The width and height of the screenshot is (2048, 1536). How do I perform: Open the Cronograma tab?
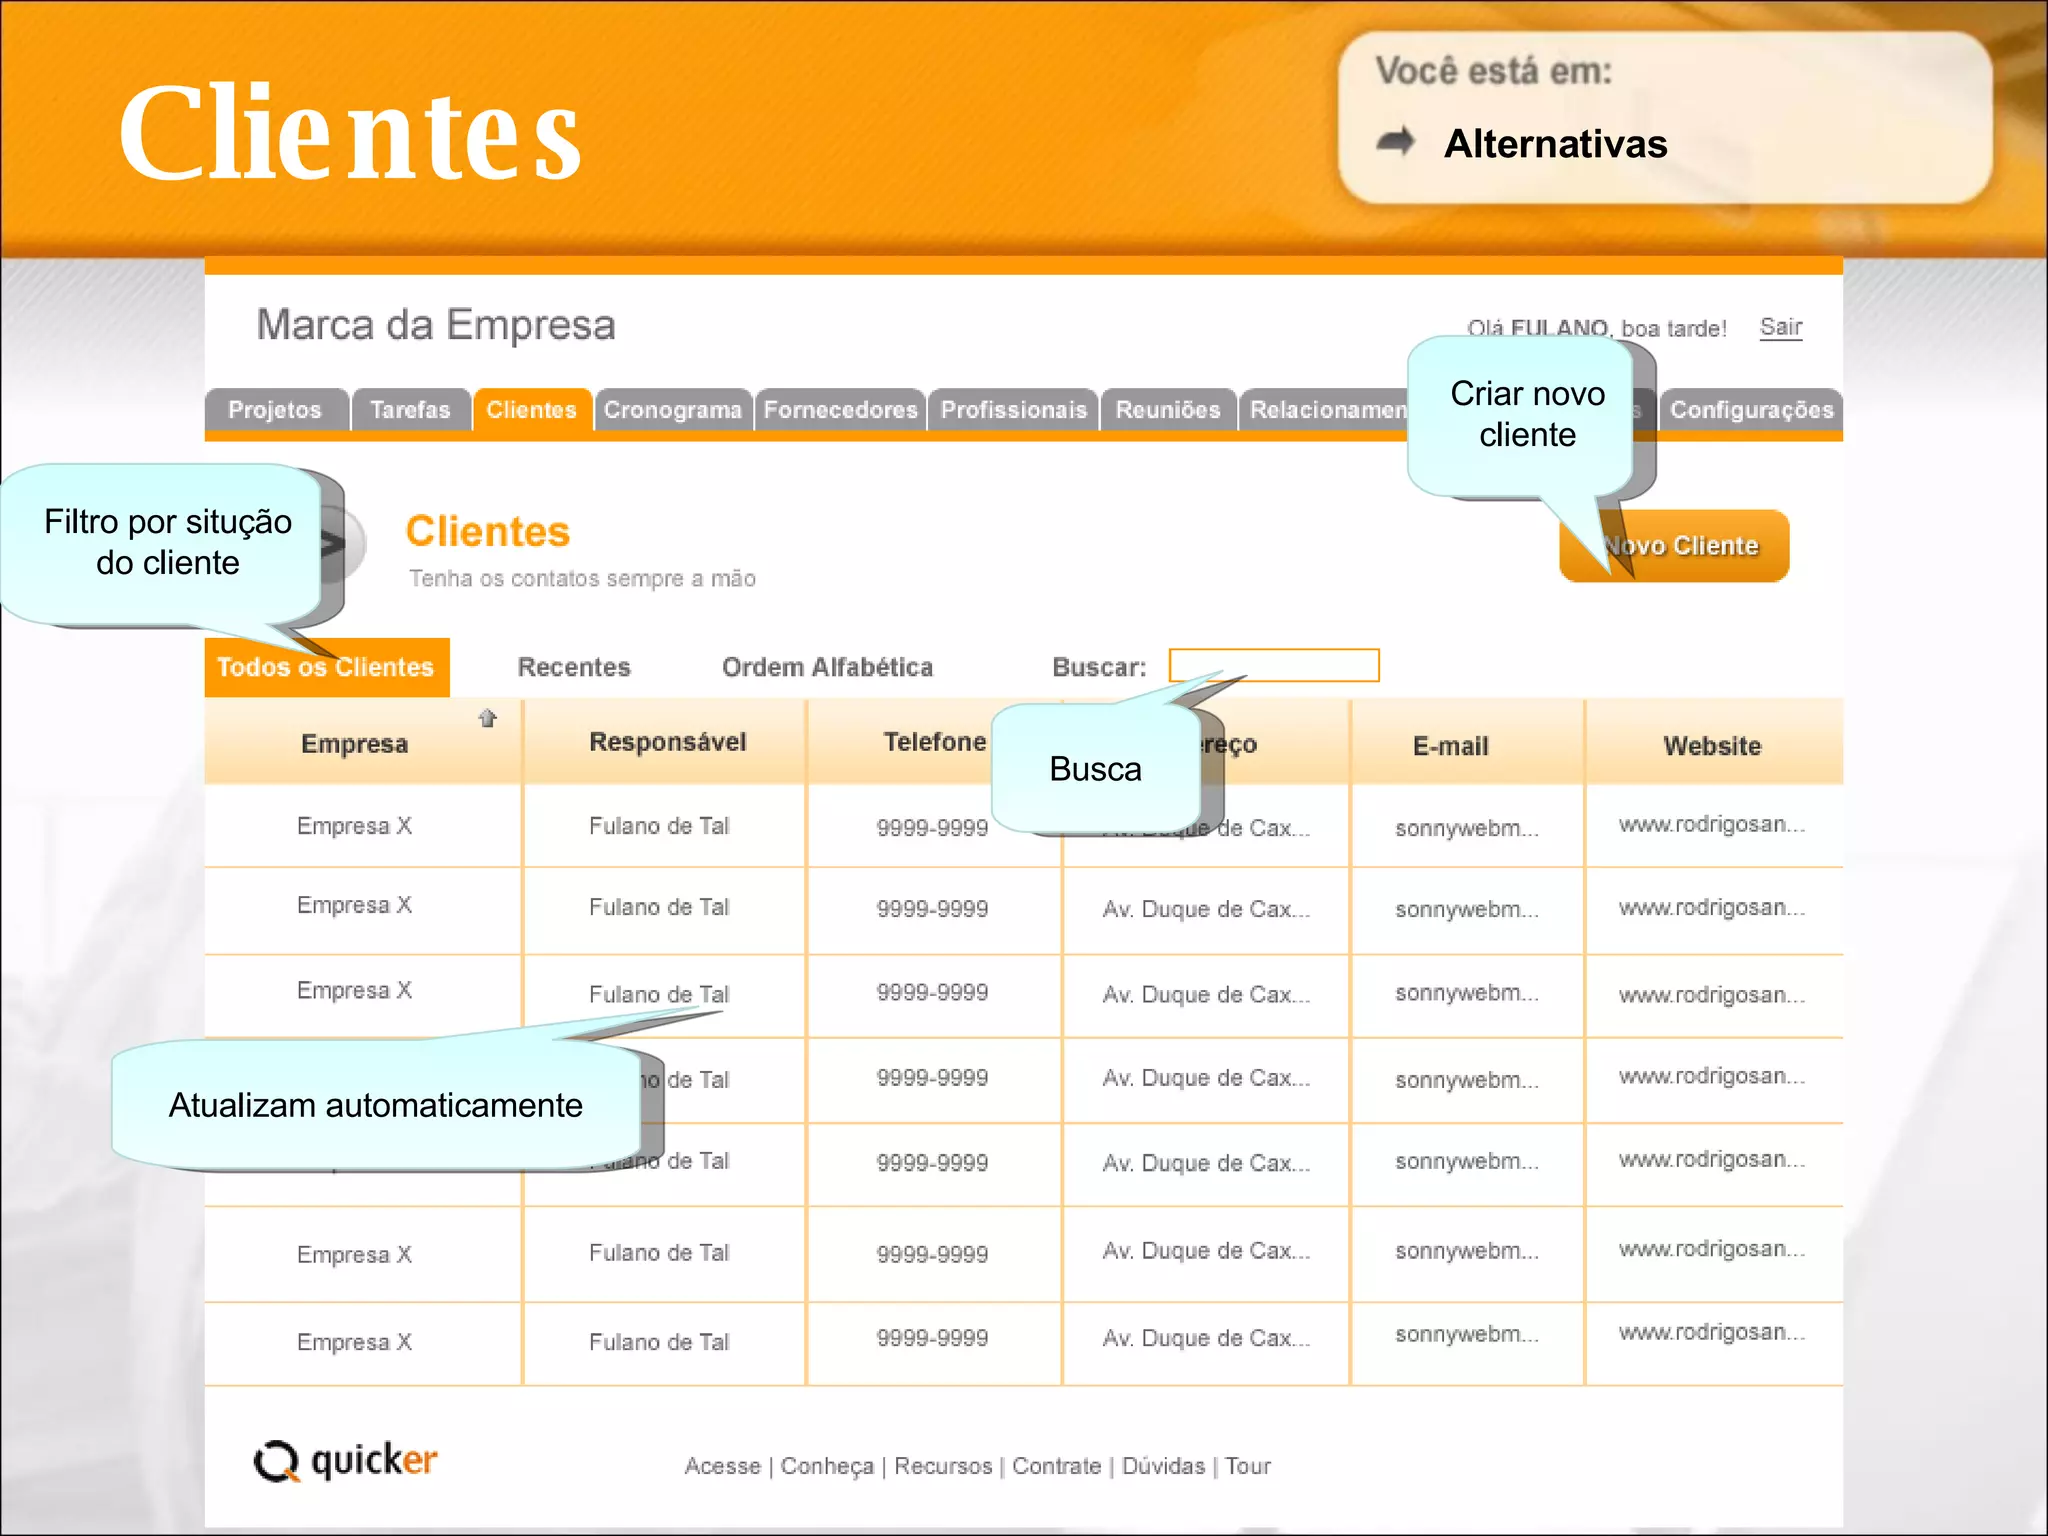pos(673,410)
